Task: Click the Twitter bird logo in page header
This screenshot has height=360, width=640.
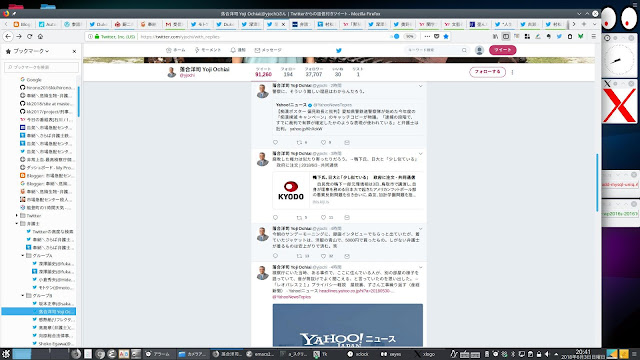Action: click(x=338, y=50)
